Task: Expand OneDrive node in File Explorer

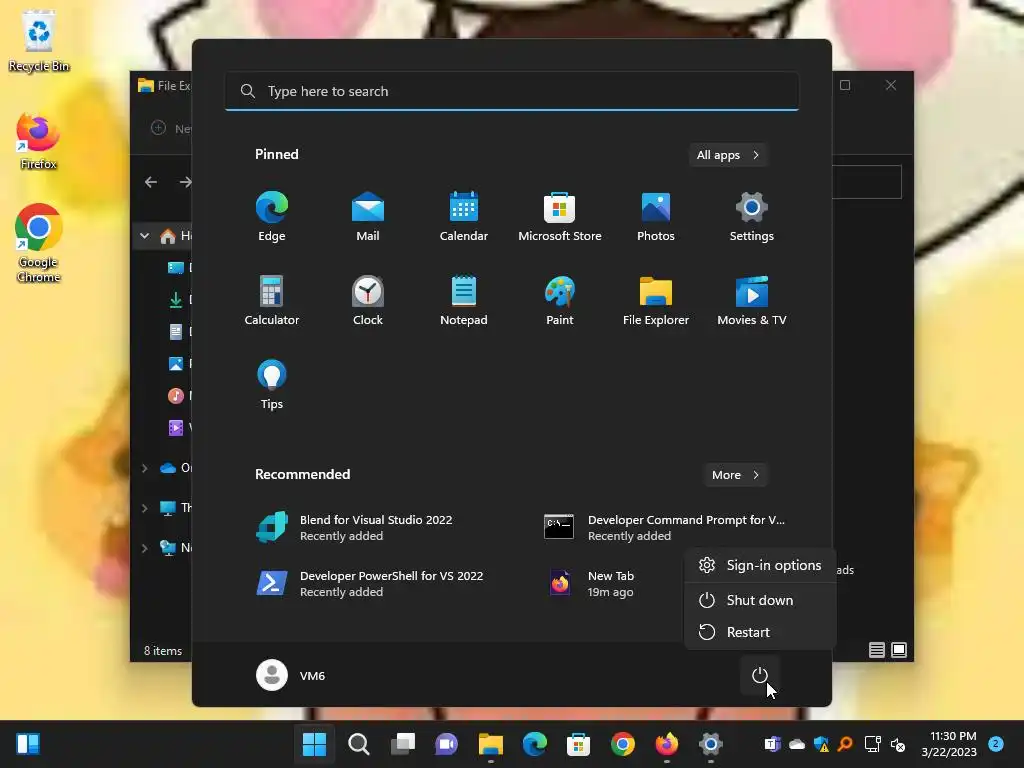Action: (144, 468)
